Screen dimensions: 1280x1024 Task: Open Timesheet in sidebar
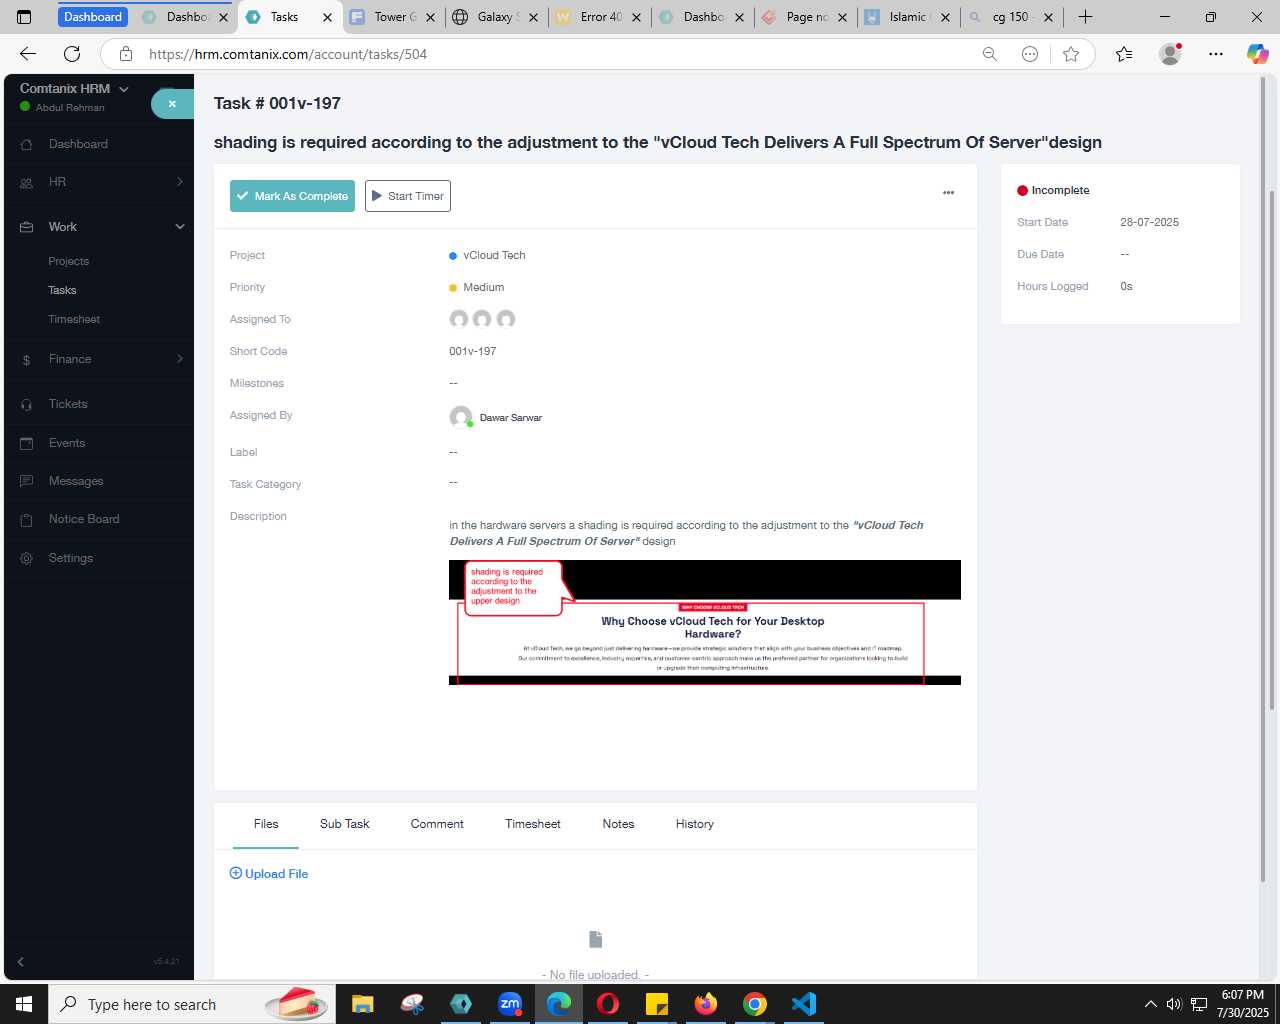pos(74,319)
